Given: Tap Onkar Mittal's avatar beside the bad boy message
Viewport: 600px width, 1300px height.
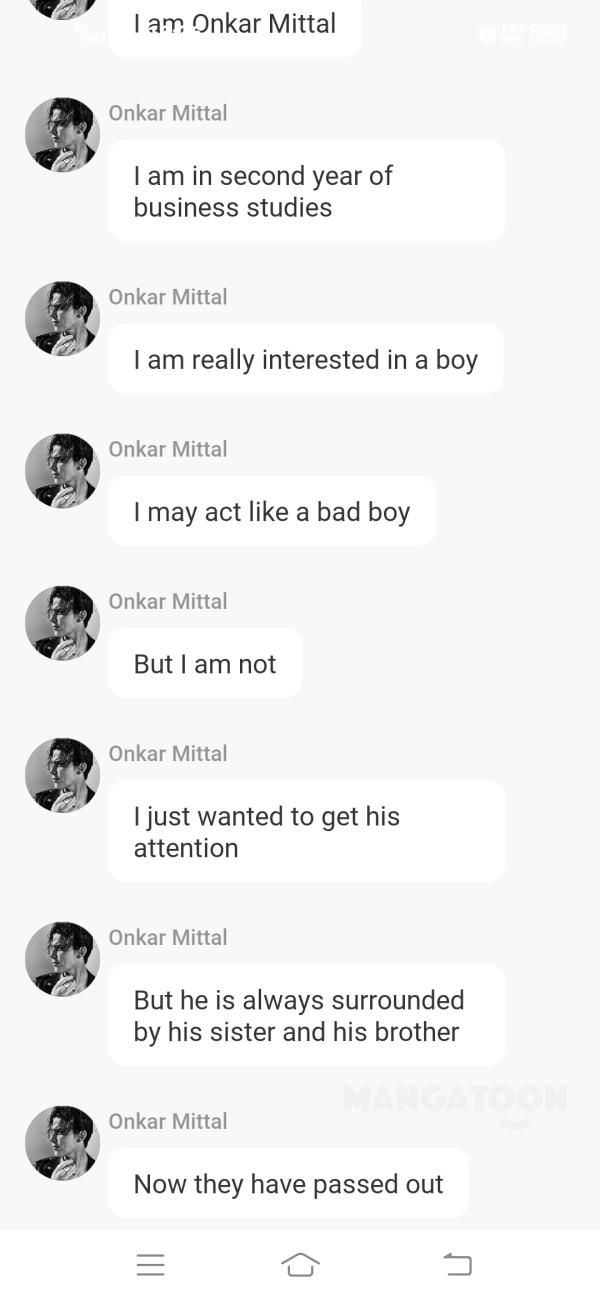Looking at the screenshot, I should (x=62, y=470).
